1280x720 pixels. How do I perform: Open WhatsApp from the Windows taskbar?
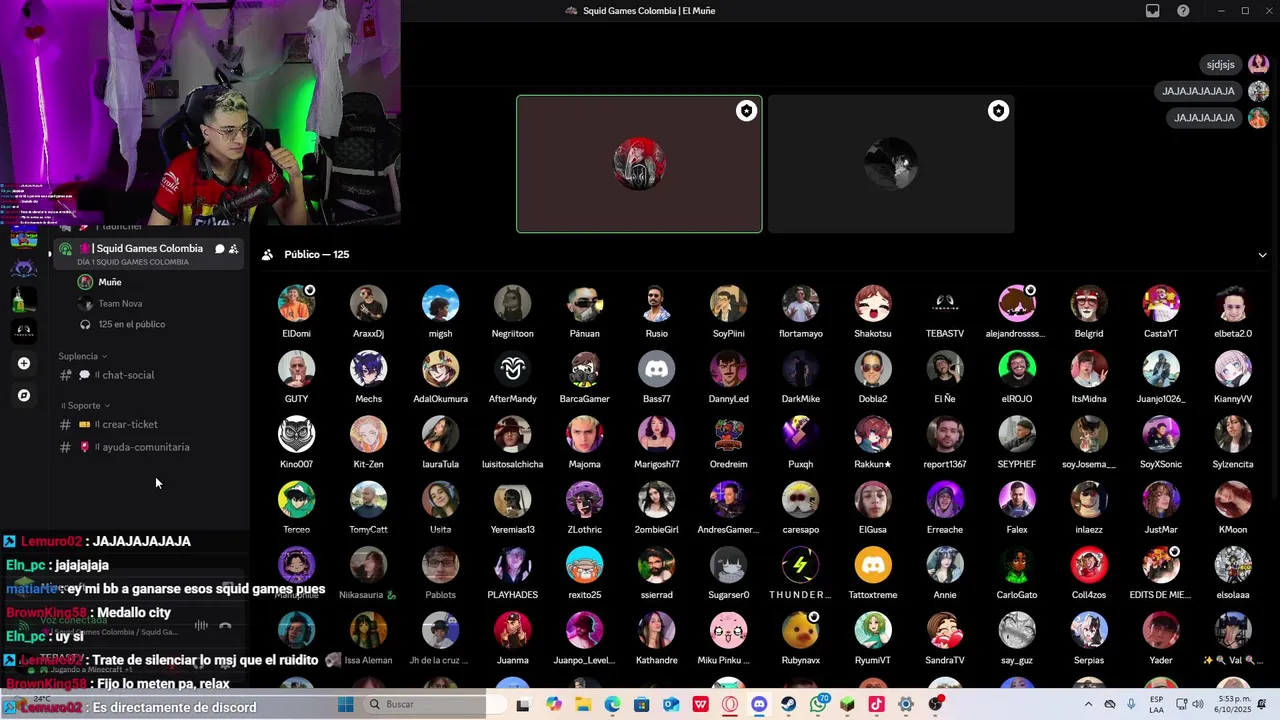818,704
